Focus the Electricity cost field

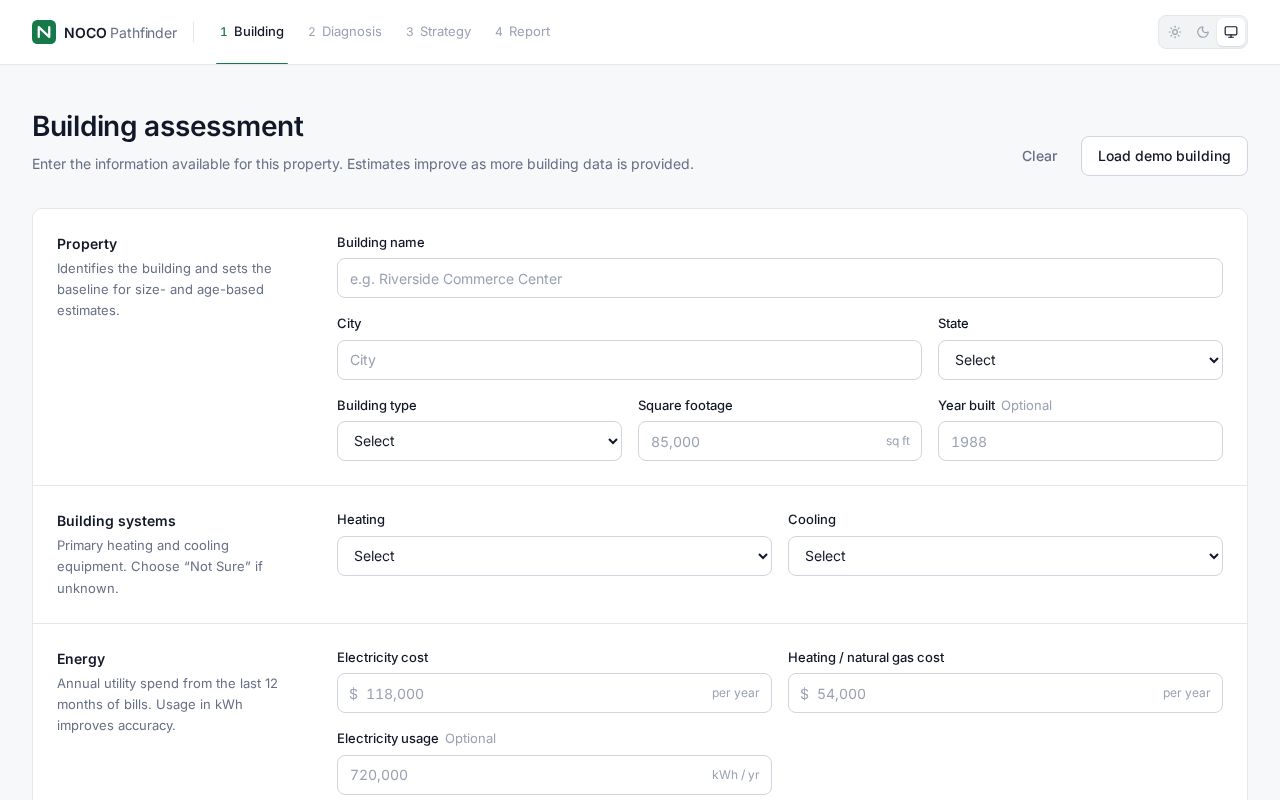554,693
